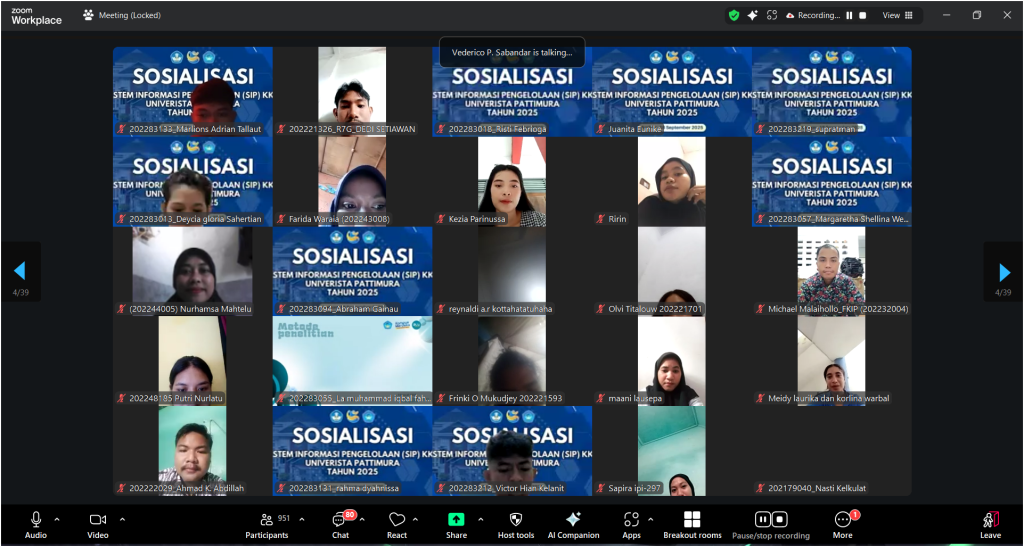
Task: Select Kezia Parinussa's video tile
Action: (512, 181)
